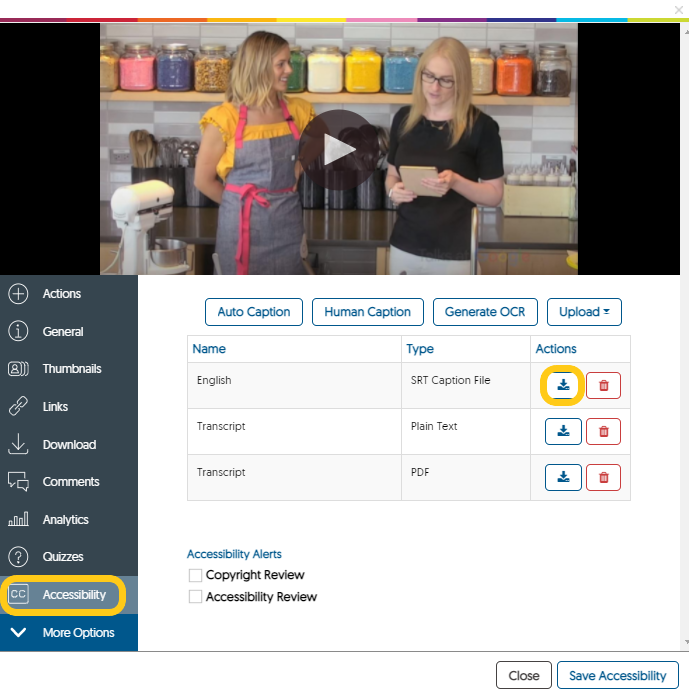Delete the English SRT caption file
Viewport: 689px width, 695px height.
pyautogui.click(x=603, y=386)
